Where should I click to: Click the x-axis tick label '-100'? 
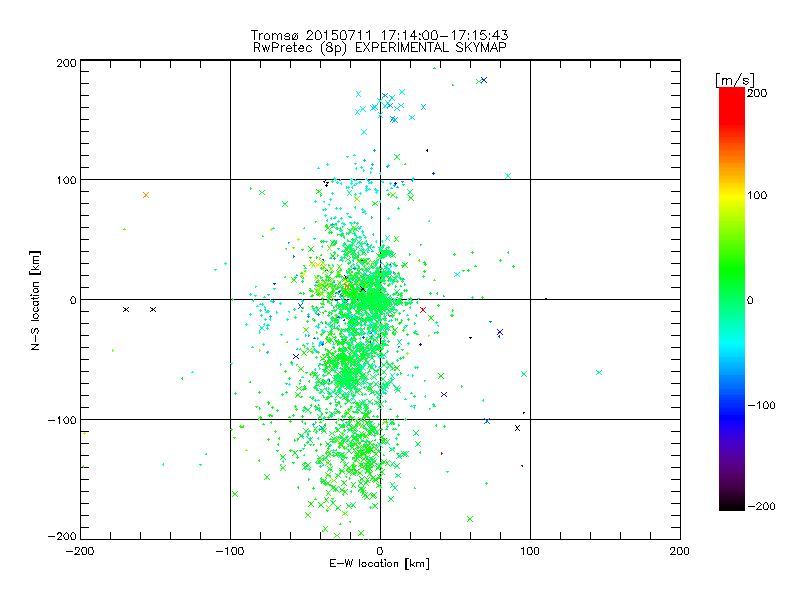click(230, 551)
